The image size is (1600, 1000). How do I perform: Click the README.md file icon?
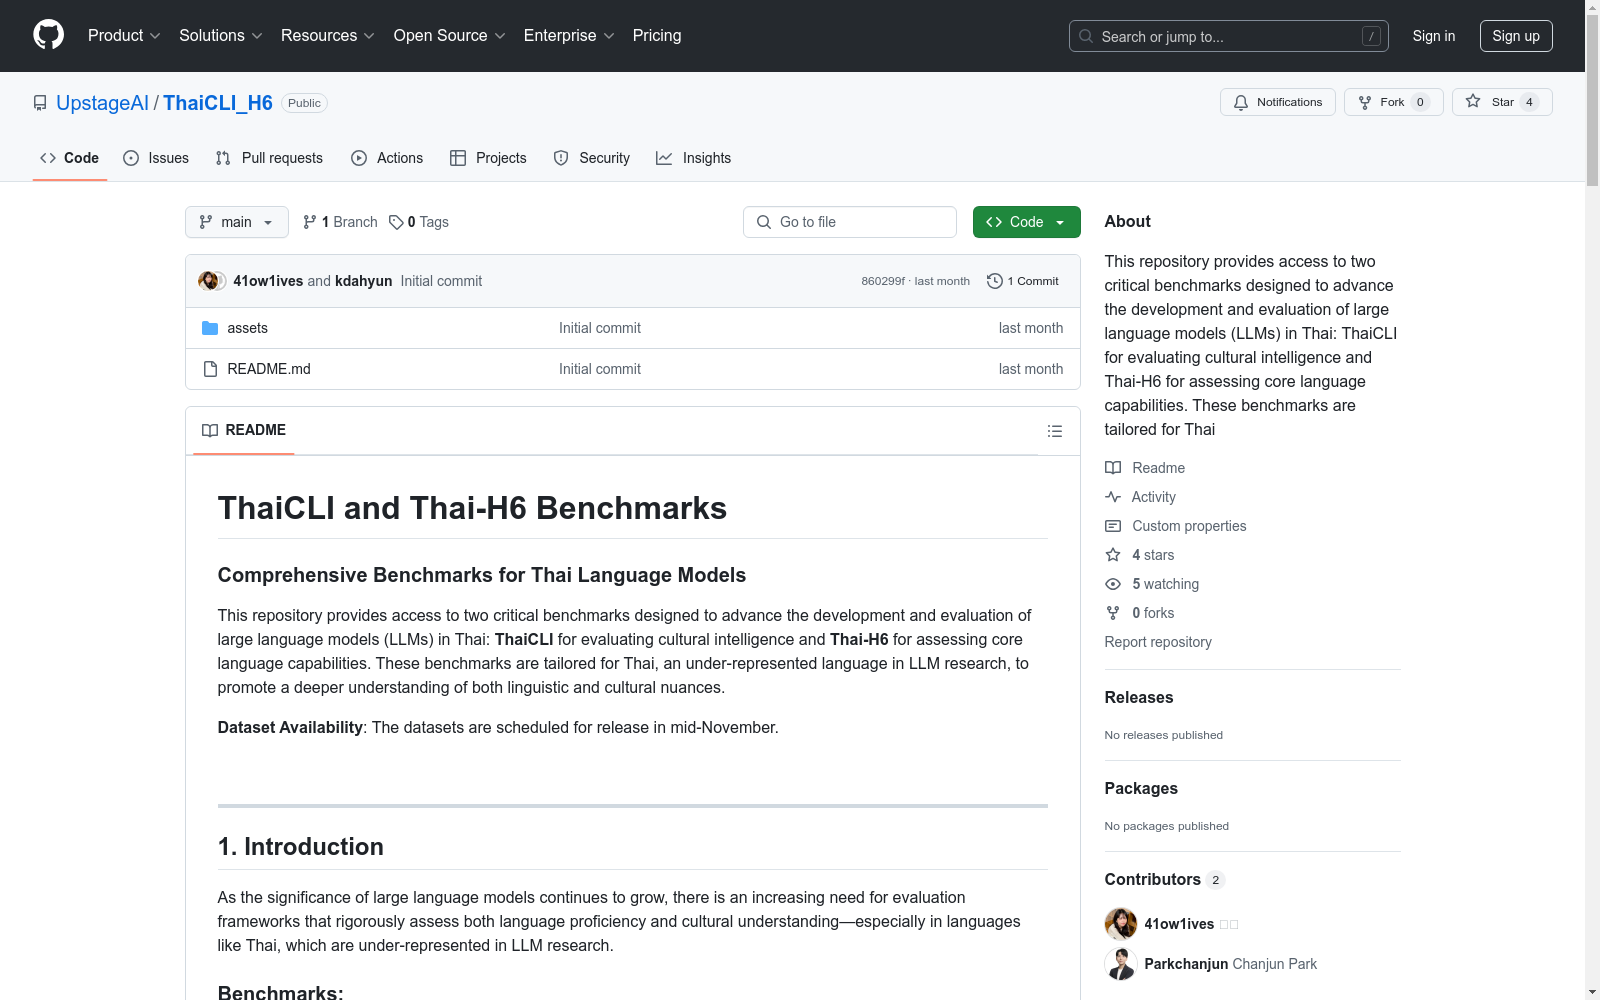[x=210, y=369]
